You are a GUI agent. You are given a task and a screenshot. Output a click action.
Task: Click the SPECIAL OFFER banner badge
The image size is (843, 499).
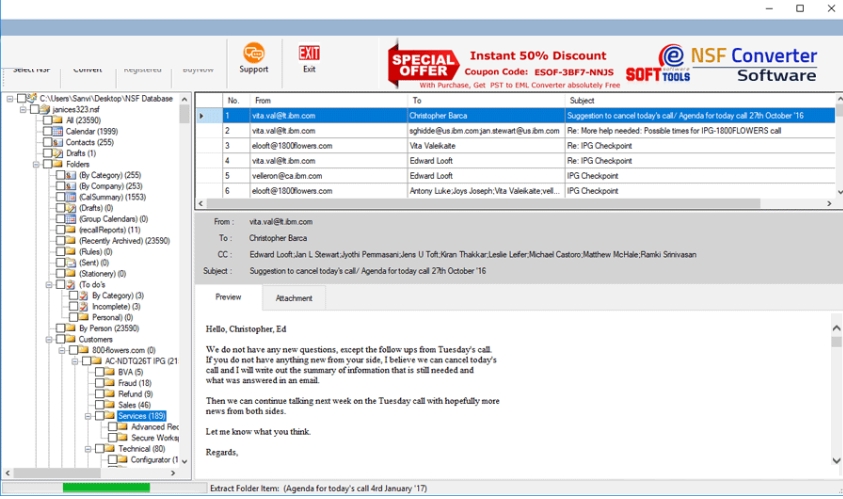click(x=423, y=65)
